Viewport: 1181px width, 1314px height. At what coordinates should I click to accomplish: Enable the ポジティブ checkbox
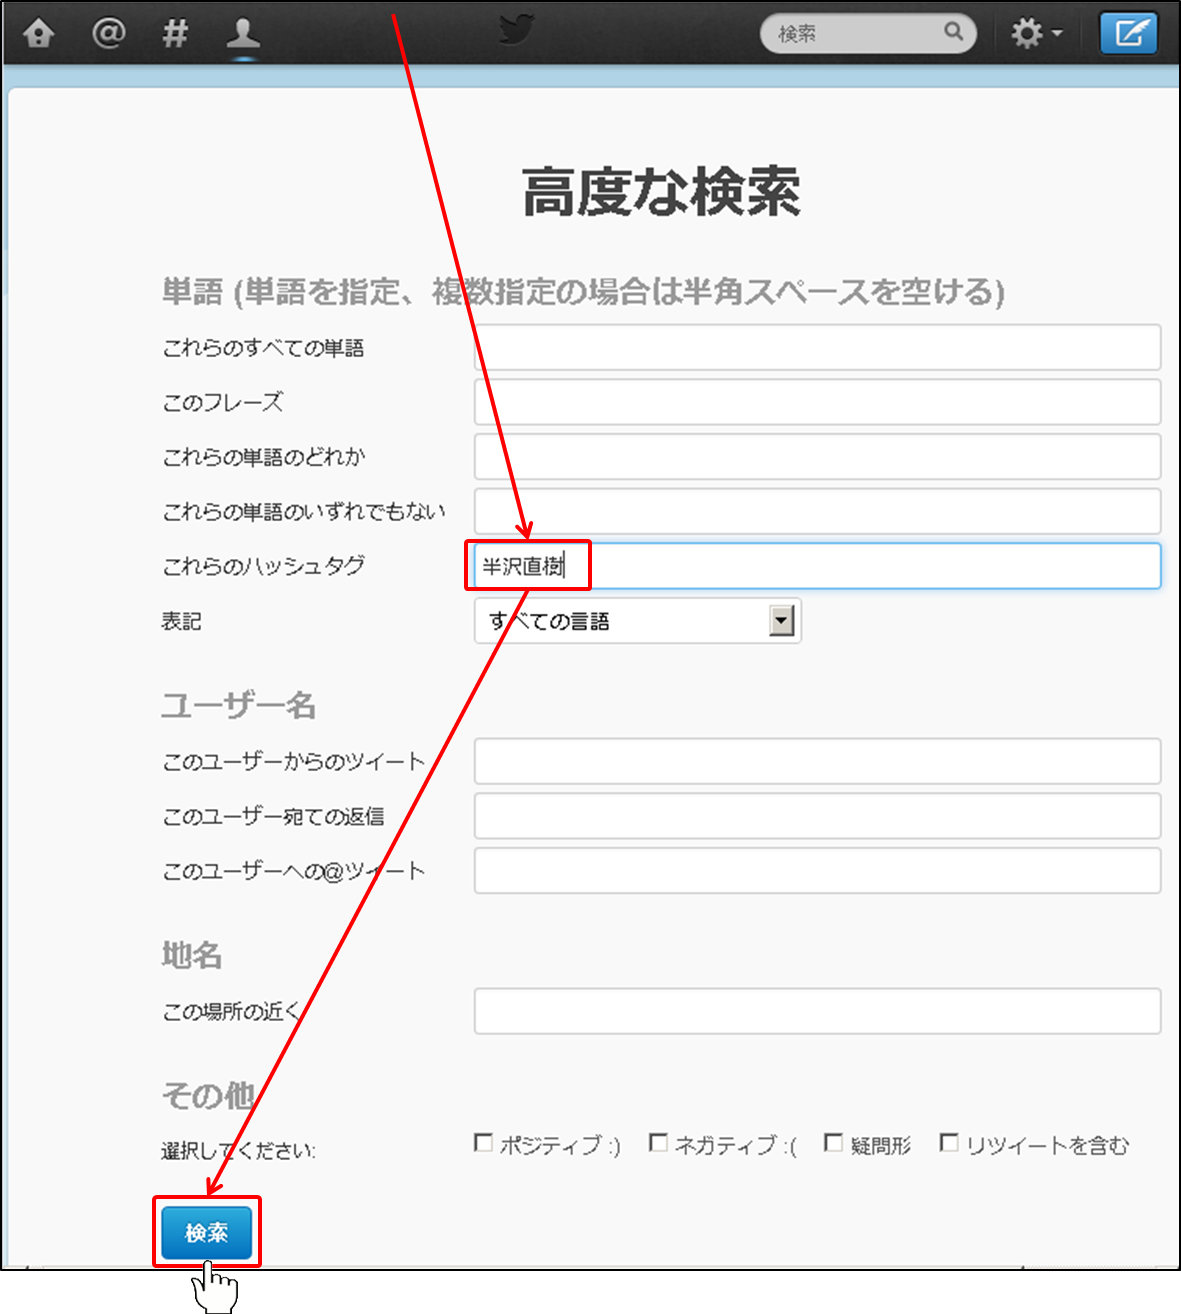click(x=484, y=1142)
